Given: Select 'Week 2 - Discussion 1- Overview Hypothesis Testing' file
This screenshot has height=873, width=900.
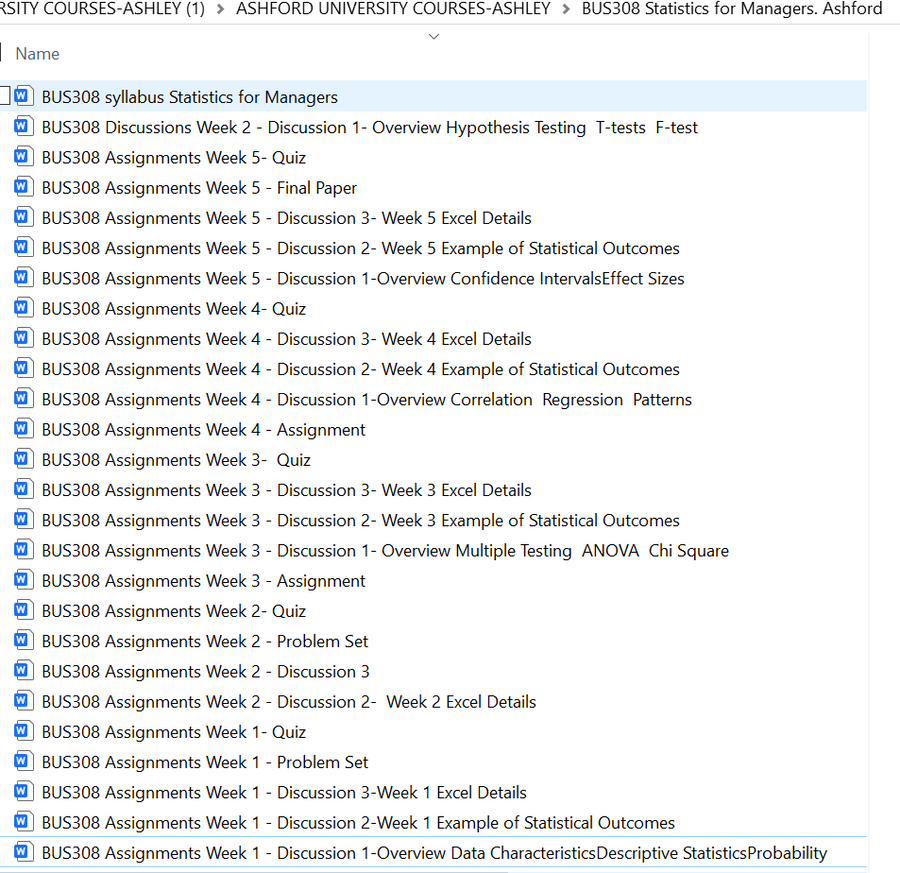Looking at the screenshot, I should point(370,127).
